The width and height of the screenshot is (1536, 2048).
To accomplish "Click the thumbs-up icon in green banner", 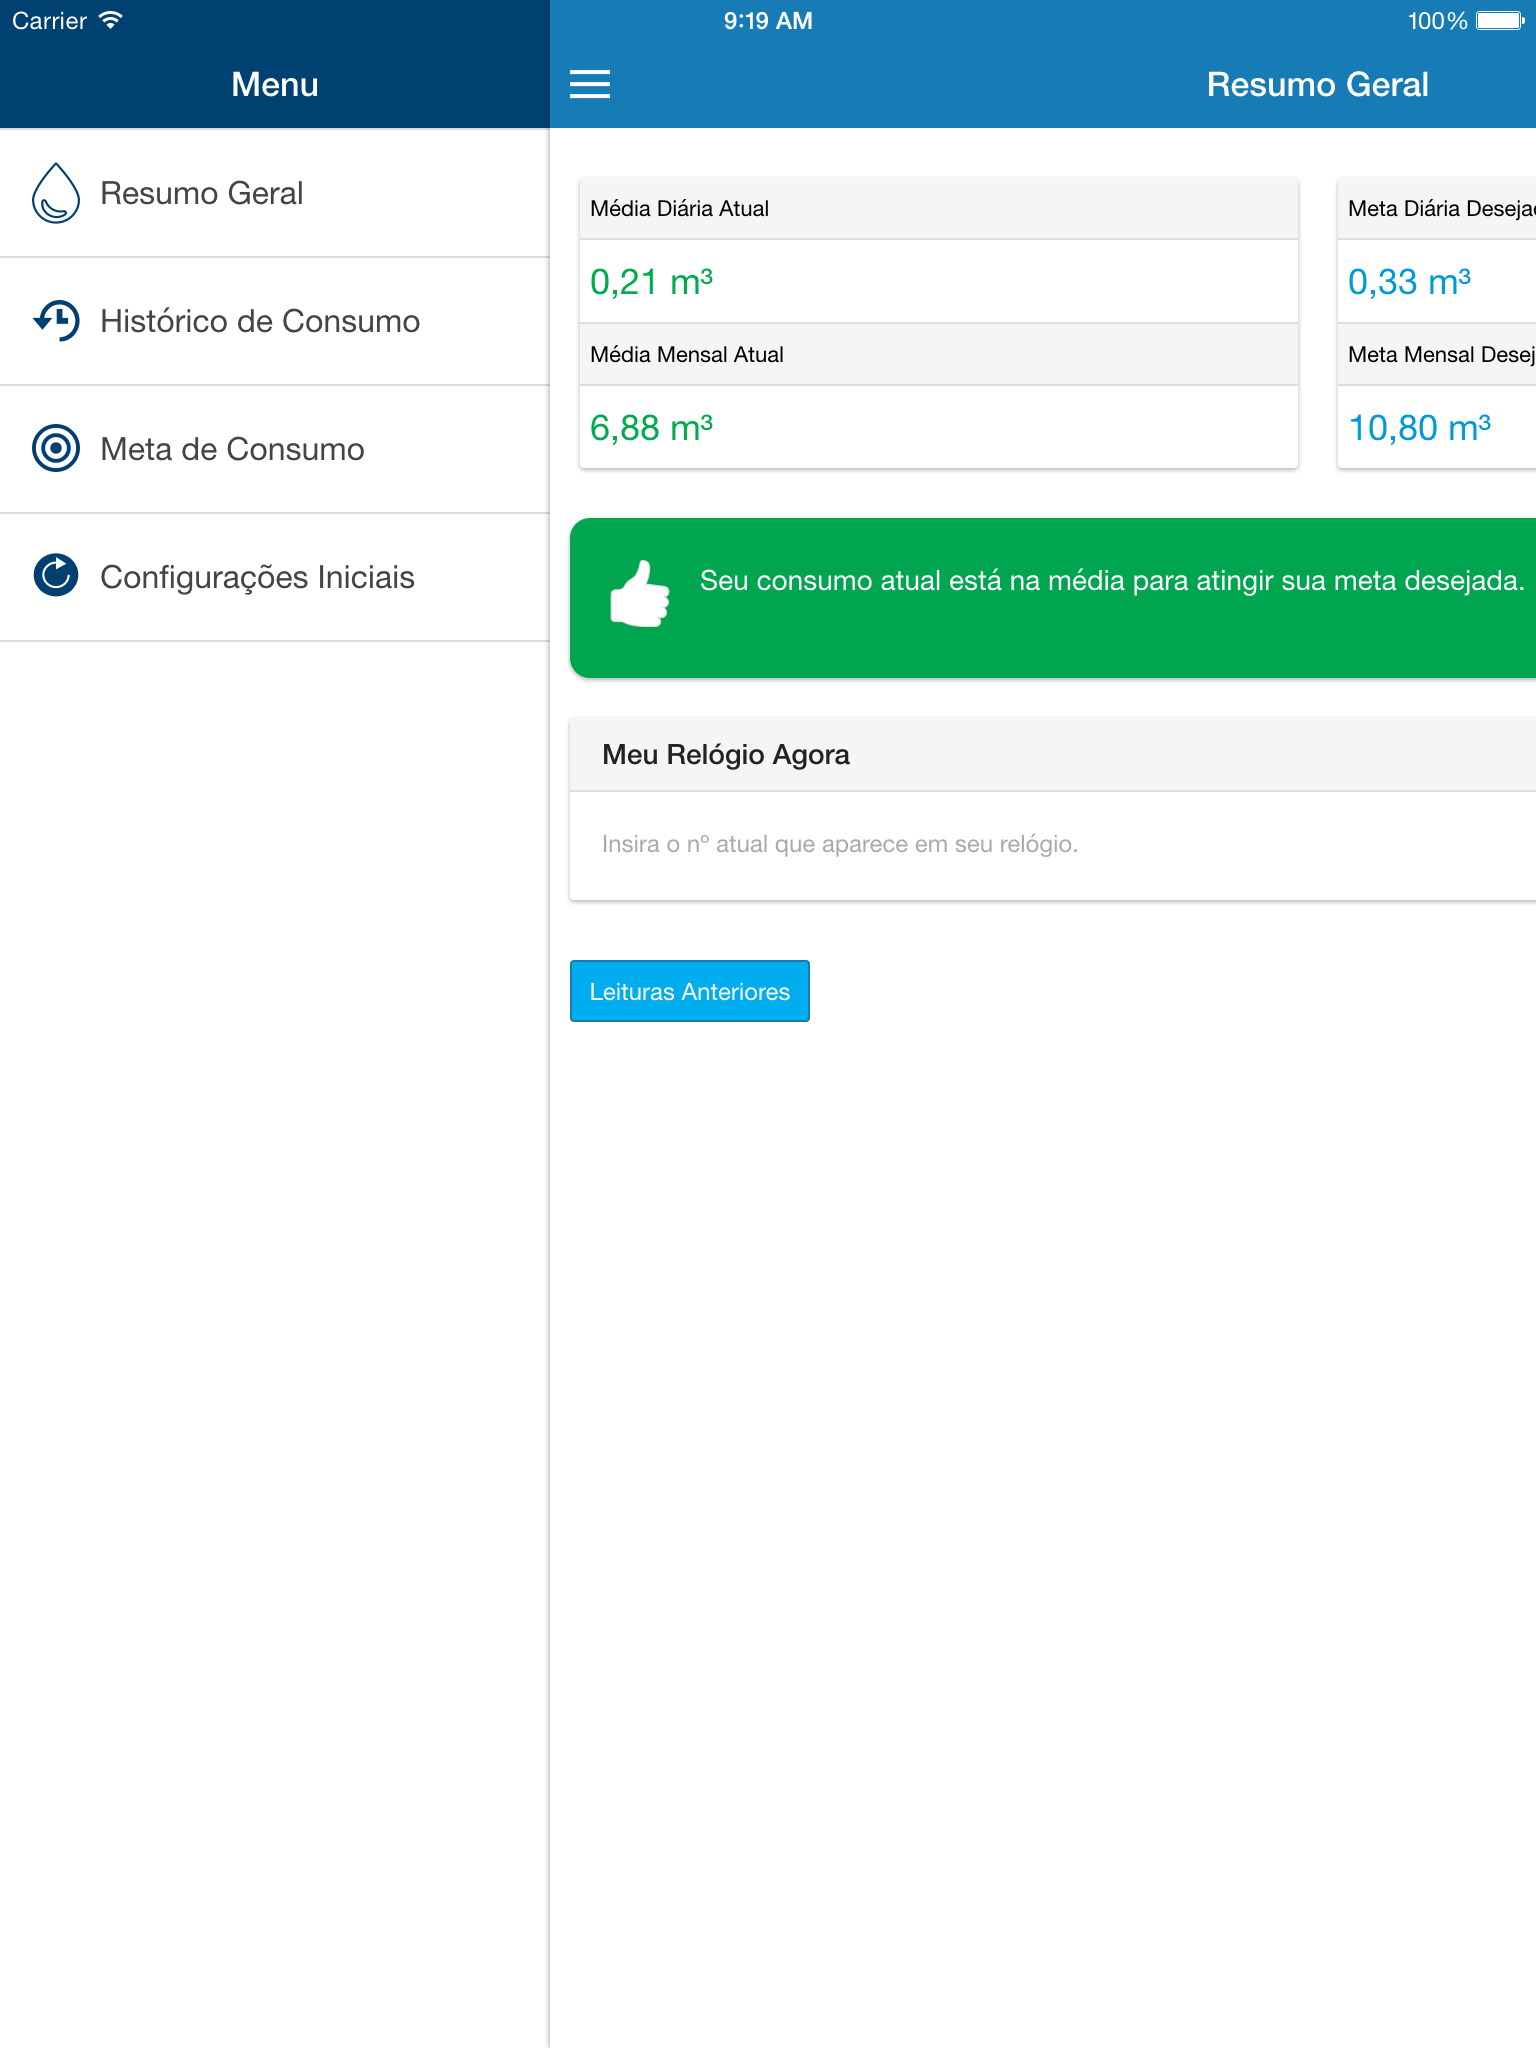I will tap(640, 594).
